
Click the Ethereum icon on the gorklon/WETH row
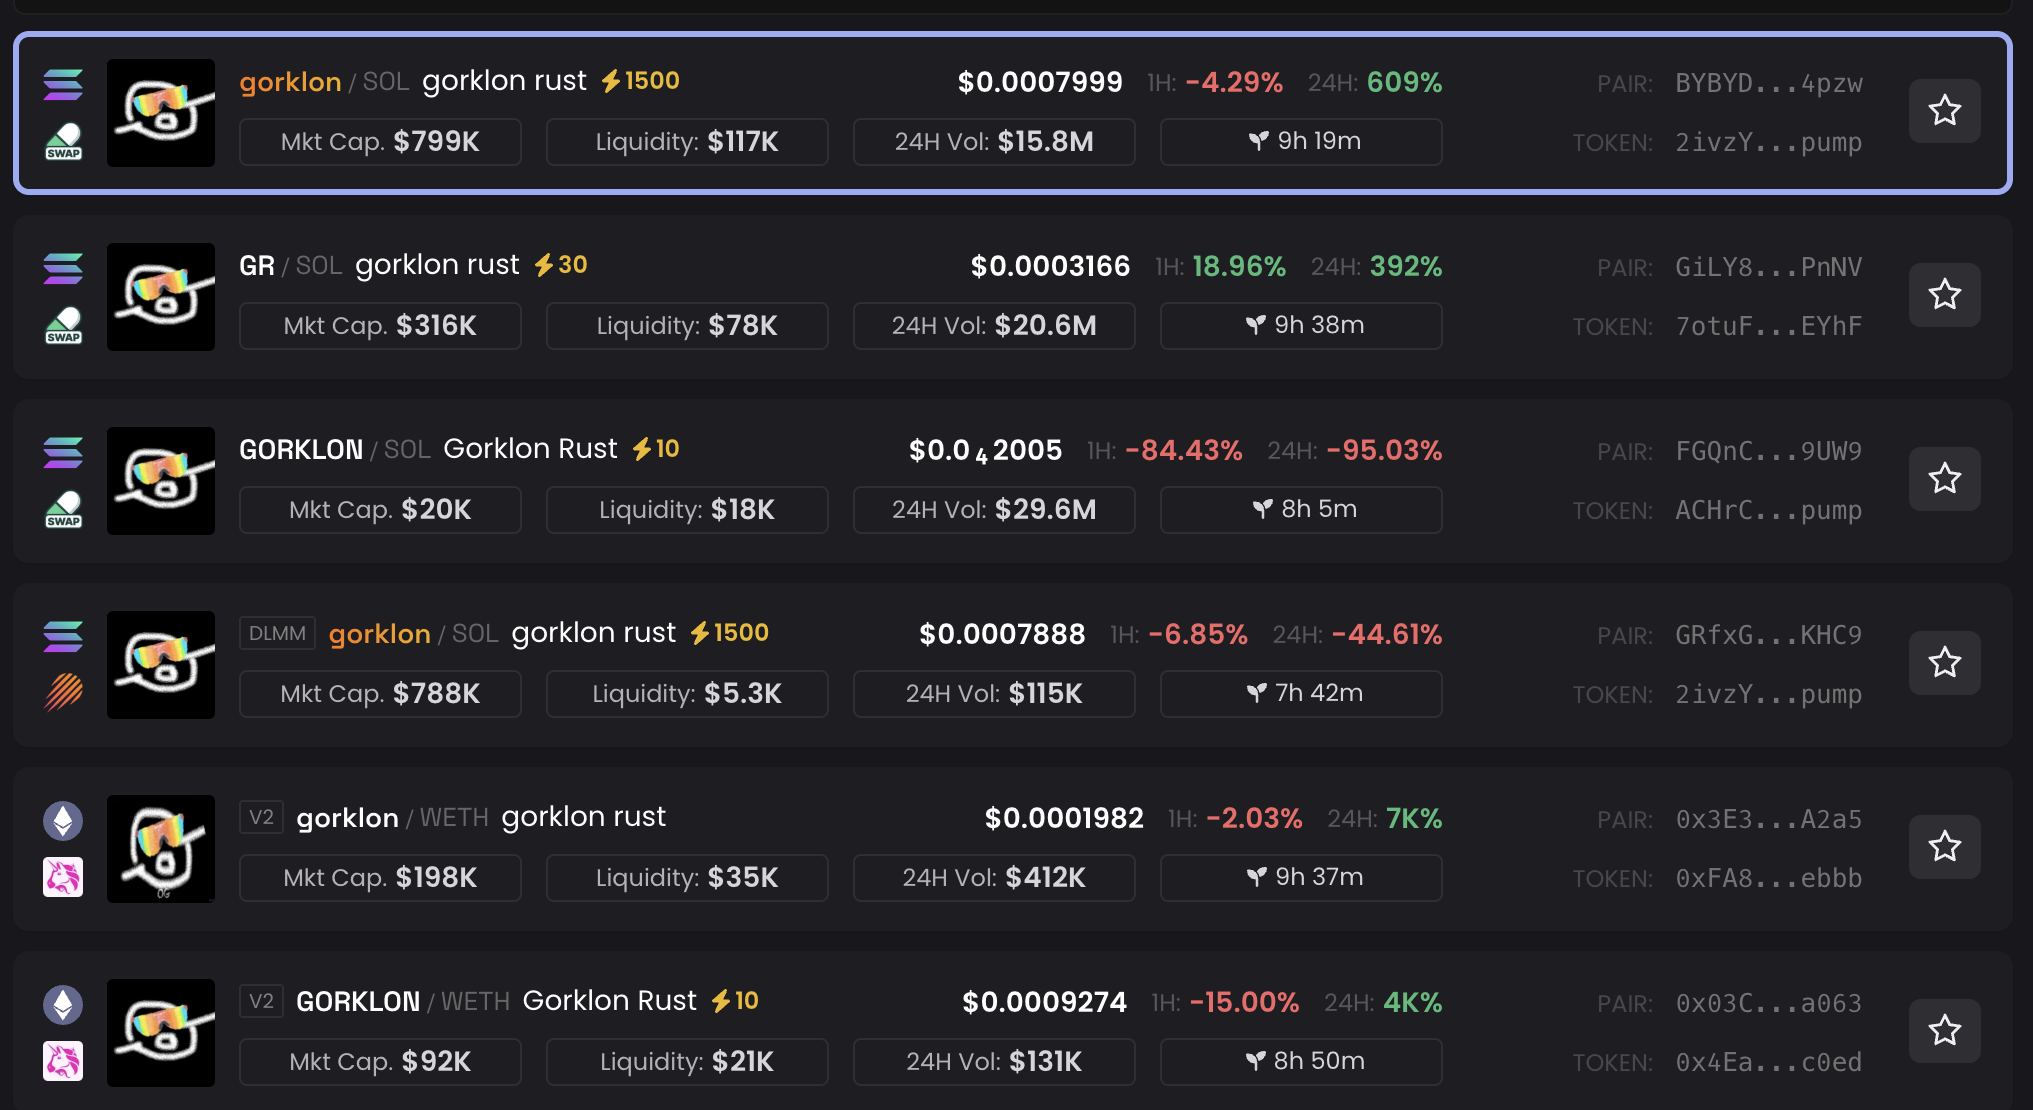(x=63, y=820)
